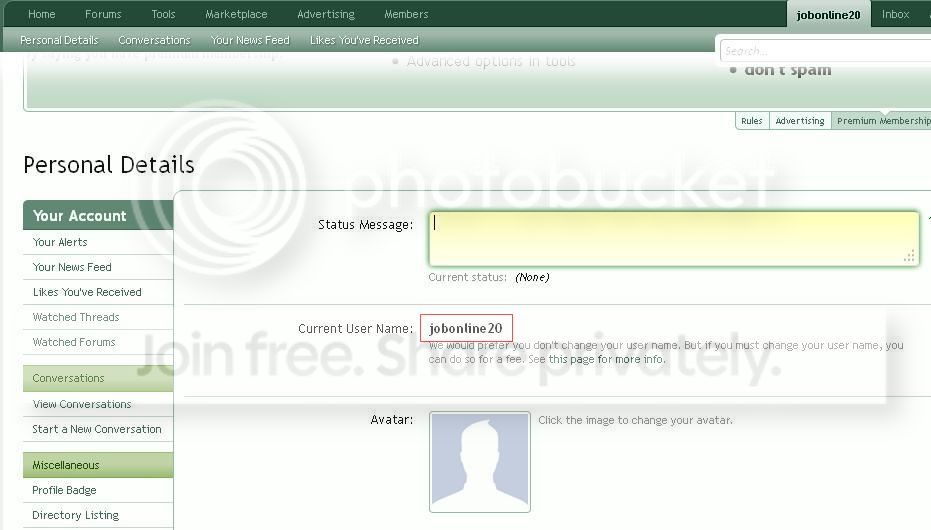Click the status box resize grip
Viewport: 931px width, 530px height.
click(909, 256)
